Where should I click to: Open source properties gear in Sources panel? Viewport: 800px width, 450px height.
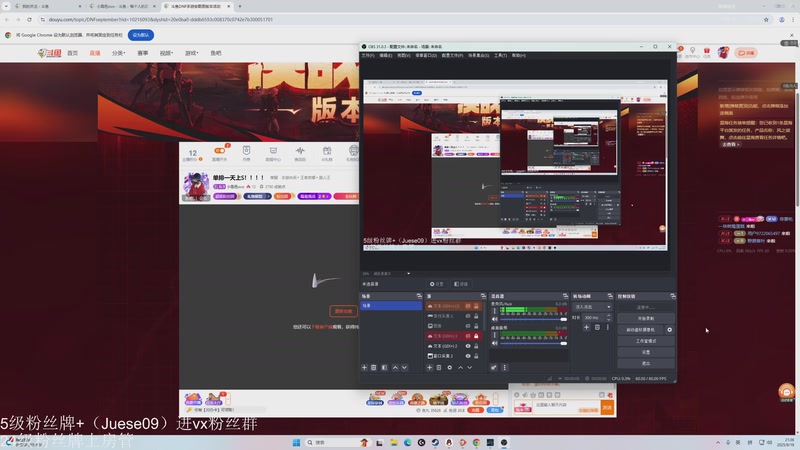449,367
